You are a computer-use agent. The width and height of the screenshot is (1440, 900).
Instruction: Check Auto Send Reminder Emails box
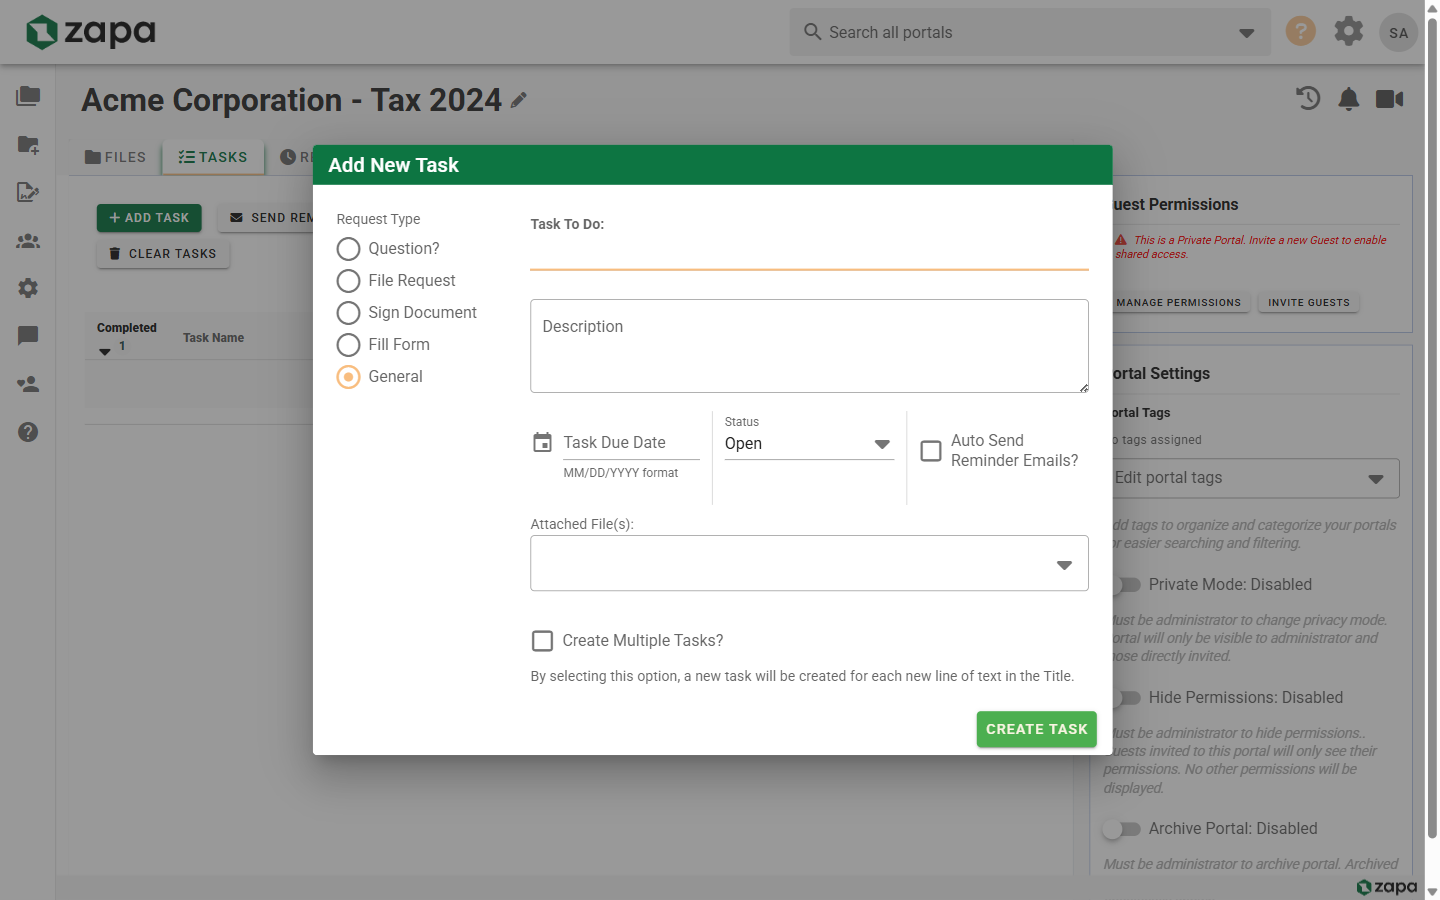coord(931,451)
